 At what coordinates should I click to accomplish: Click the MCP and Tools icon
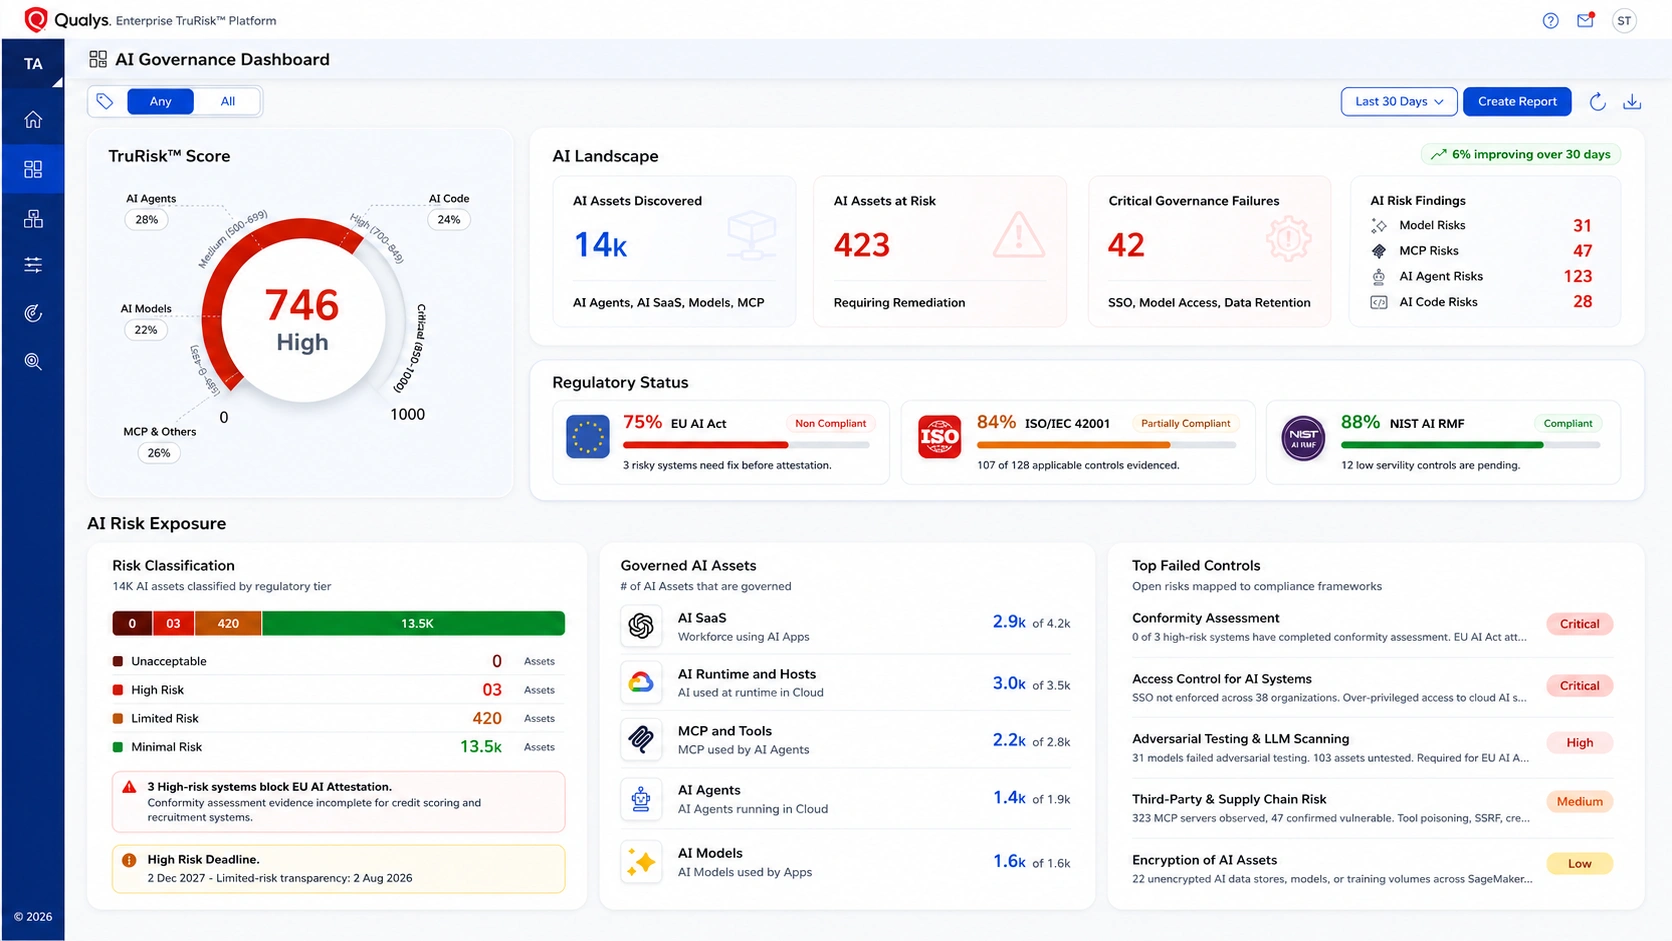click(641, 739)
